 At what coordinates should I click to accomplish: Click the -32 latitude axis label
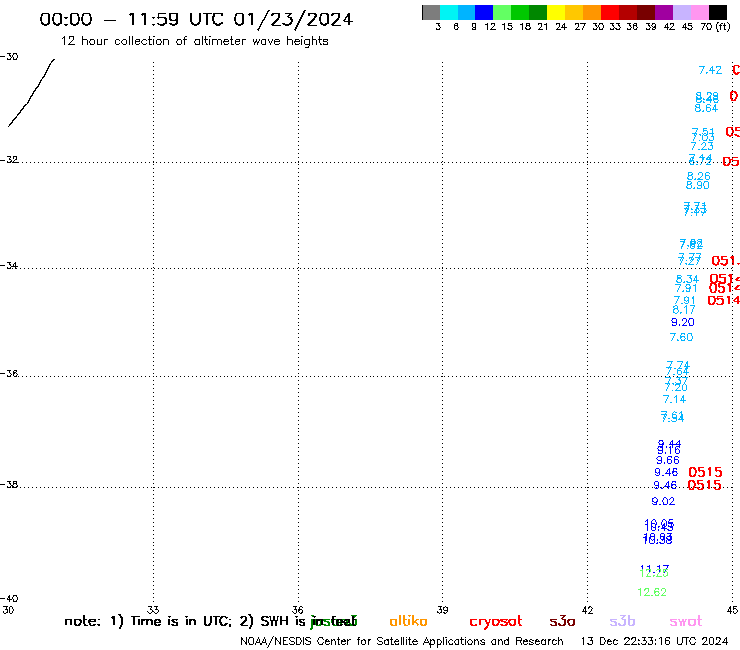pos(9,160)
